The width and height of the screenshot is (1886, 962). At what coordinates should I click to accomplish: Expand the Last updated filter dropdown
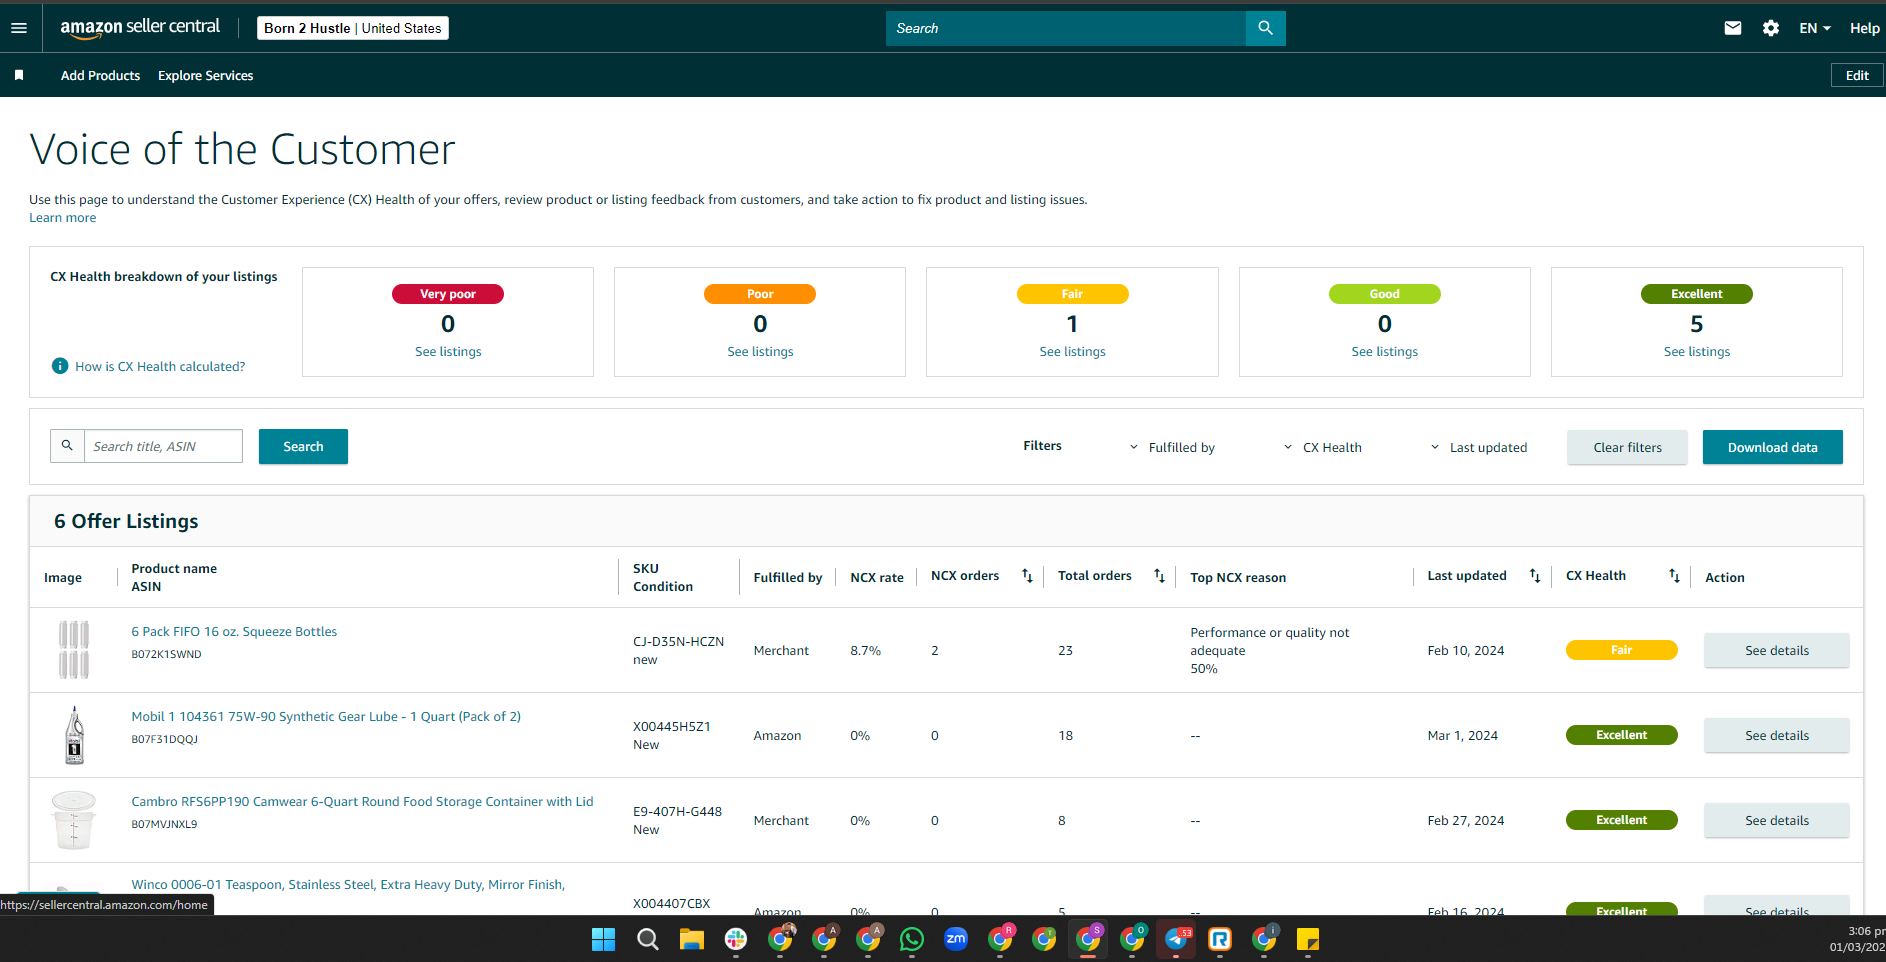pos(1478,448)
